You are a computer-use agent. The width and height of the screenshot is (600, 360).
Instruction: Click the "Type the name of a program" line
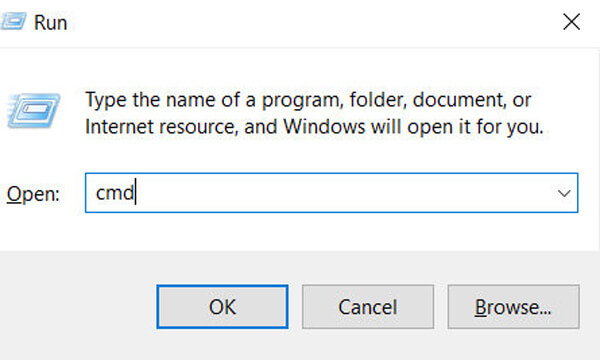308,100
